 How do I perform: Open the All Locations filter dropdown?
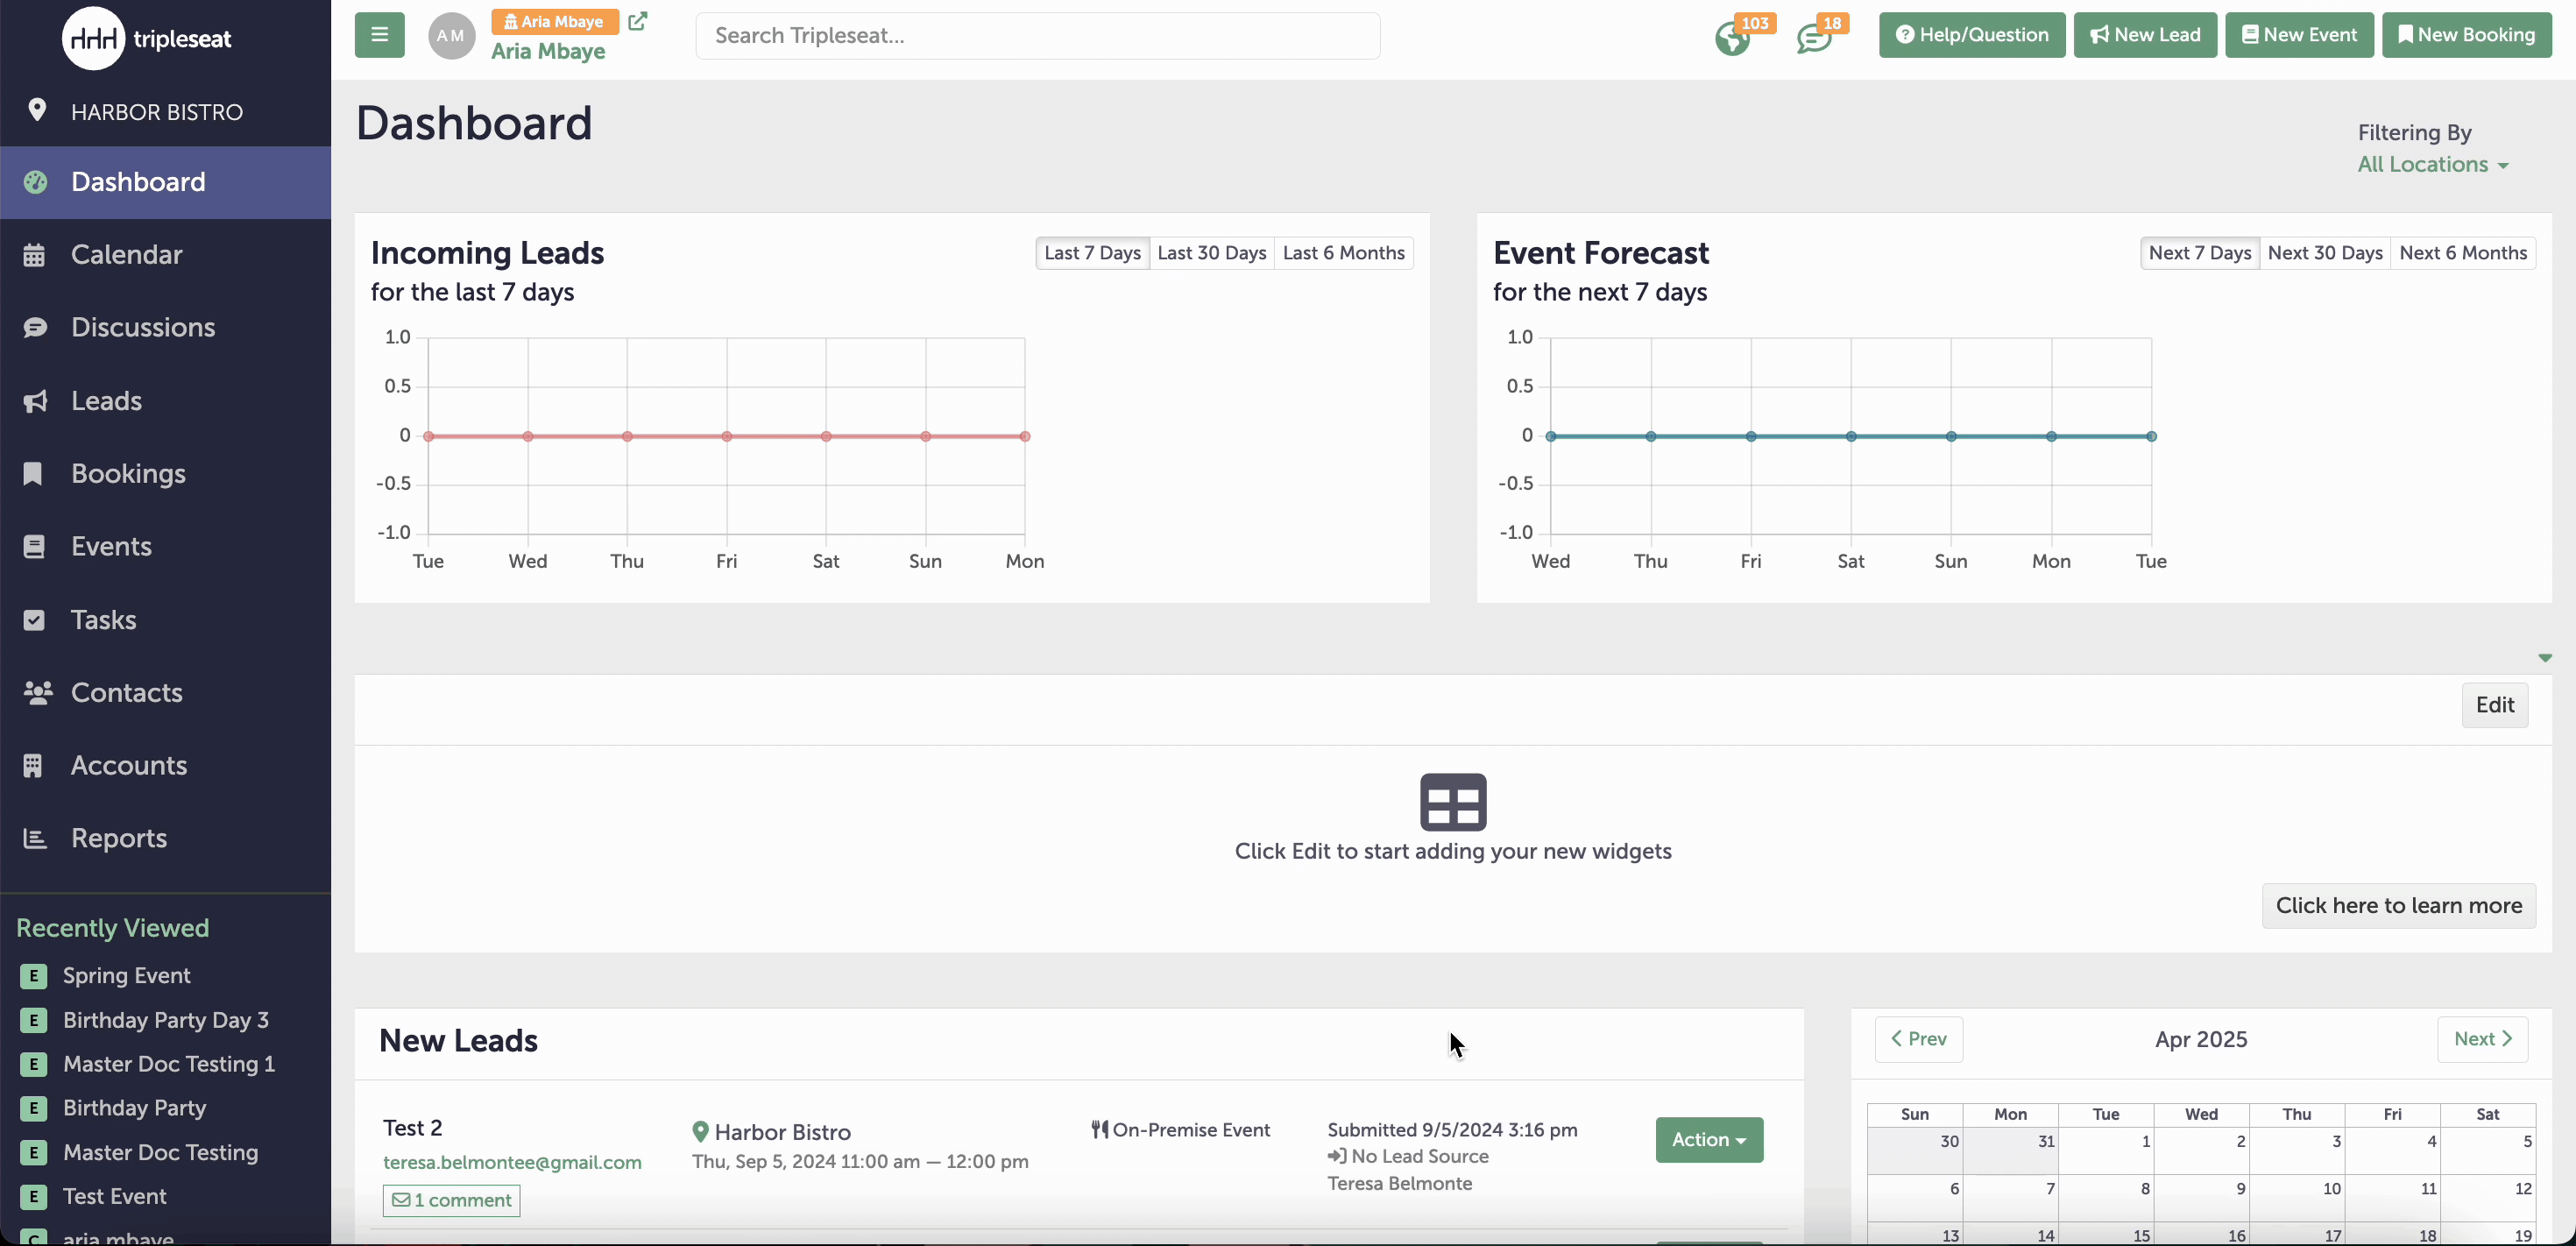[x=2433, y=164]
